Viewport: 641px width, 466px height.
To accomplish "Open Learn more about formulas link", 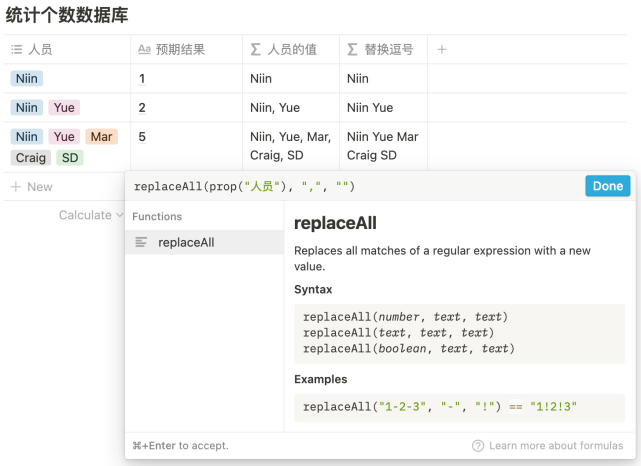I will 556,446.
